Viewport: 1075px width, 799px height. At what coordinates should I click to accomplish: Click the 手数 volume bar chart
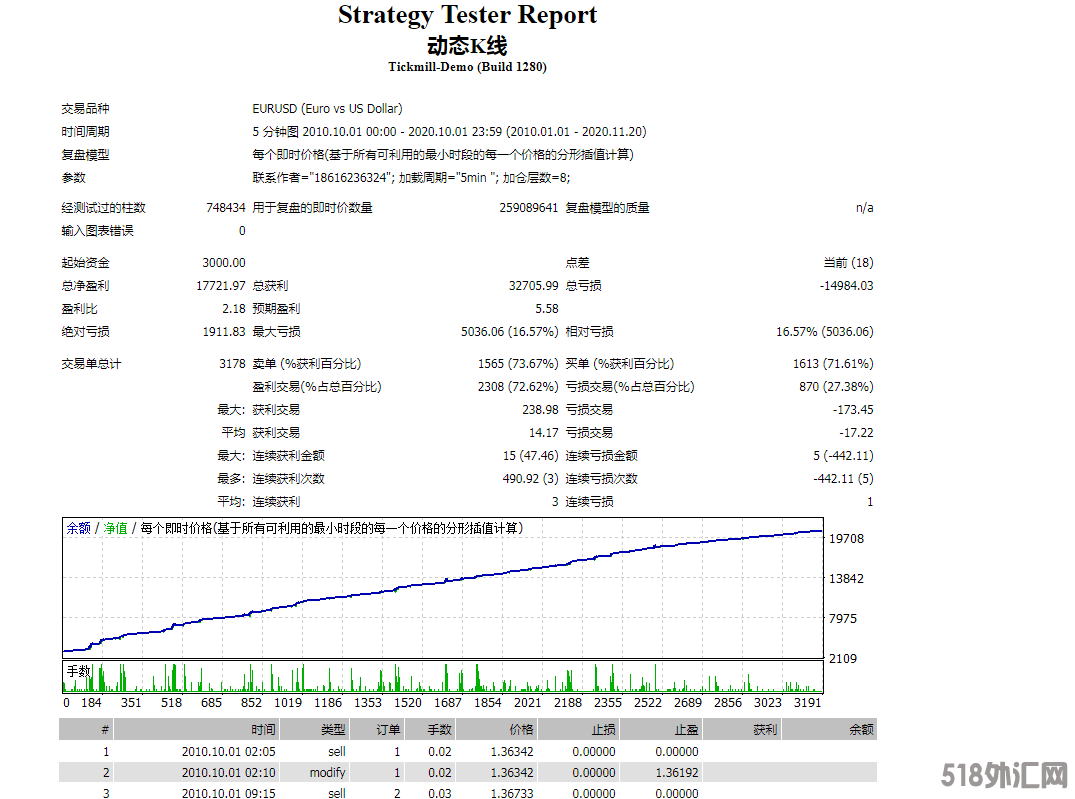tap(442, 678)
